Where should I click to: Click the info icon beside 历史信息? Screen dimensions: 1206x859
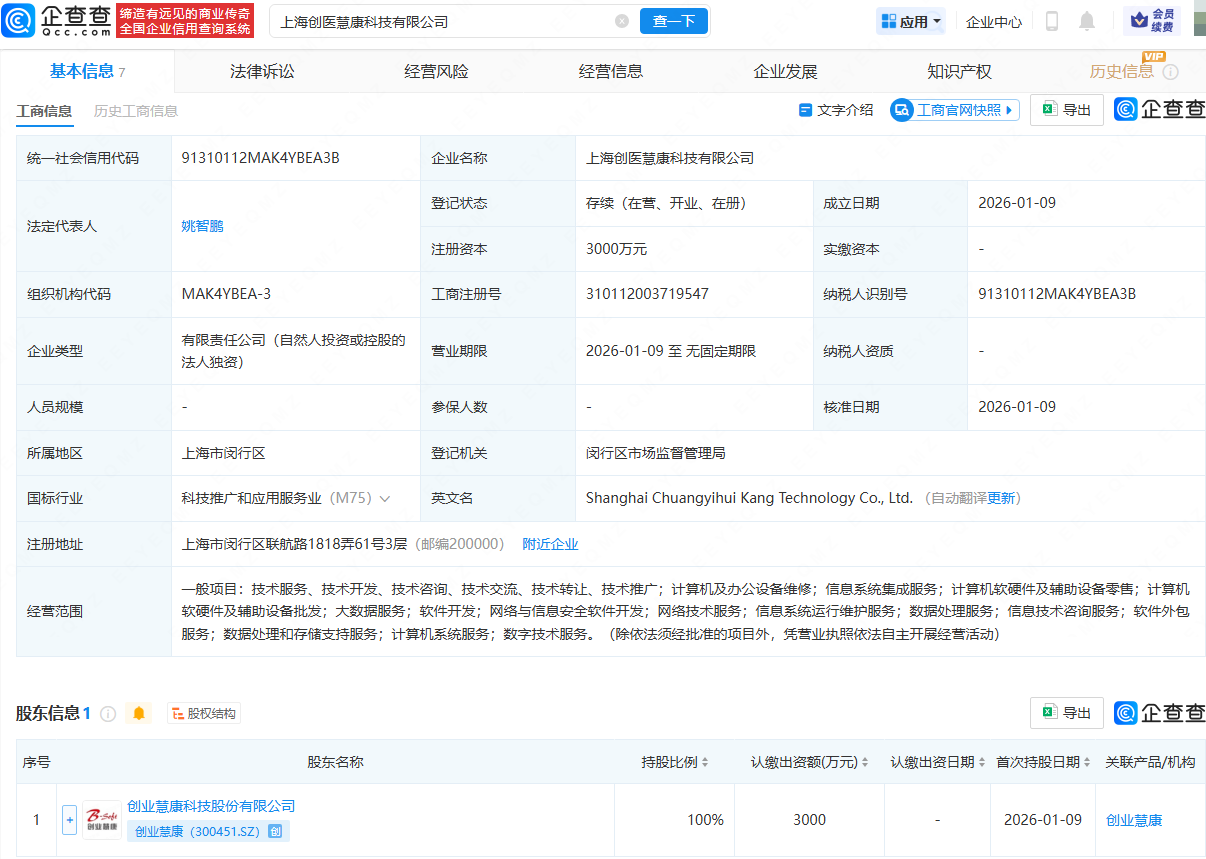click(1171, 72)
